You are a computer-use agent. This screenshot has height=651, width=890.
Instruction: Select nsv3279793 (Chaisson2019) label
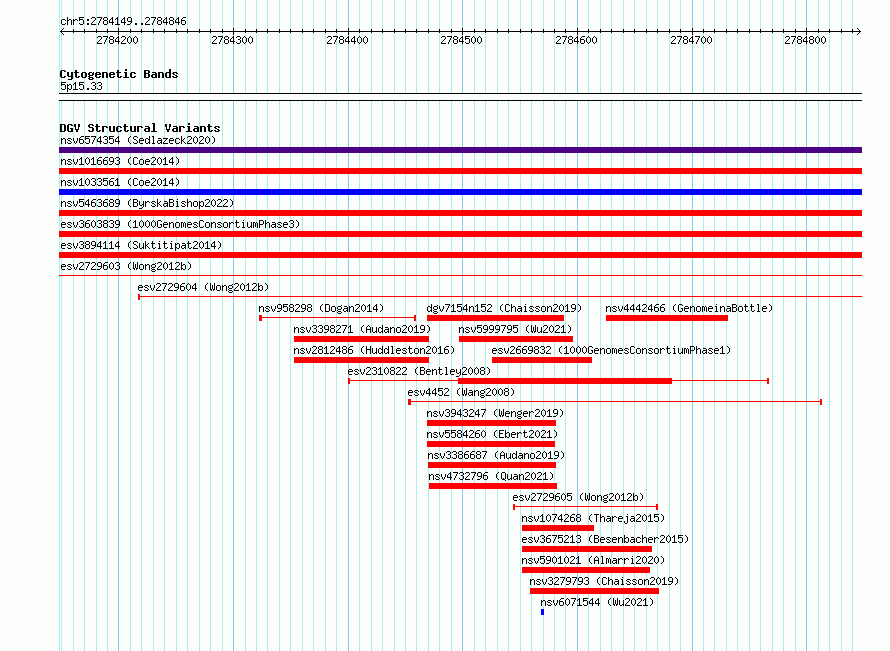(x=604, y=581)
